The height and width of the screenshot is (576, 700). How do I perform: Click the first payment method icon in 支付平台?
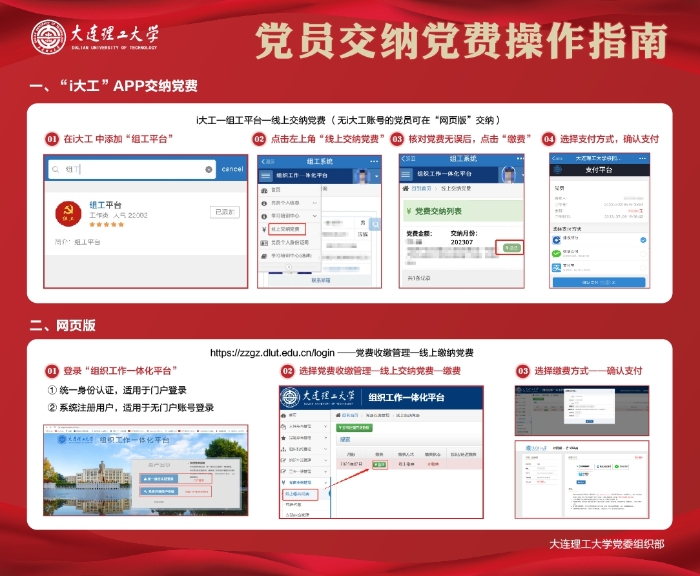[x=557, y=240]
